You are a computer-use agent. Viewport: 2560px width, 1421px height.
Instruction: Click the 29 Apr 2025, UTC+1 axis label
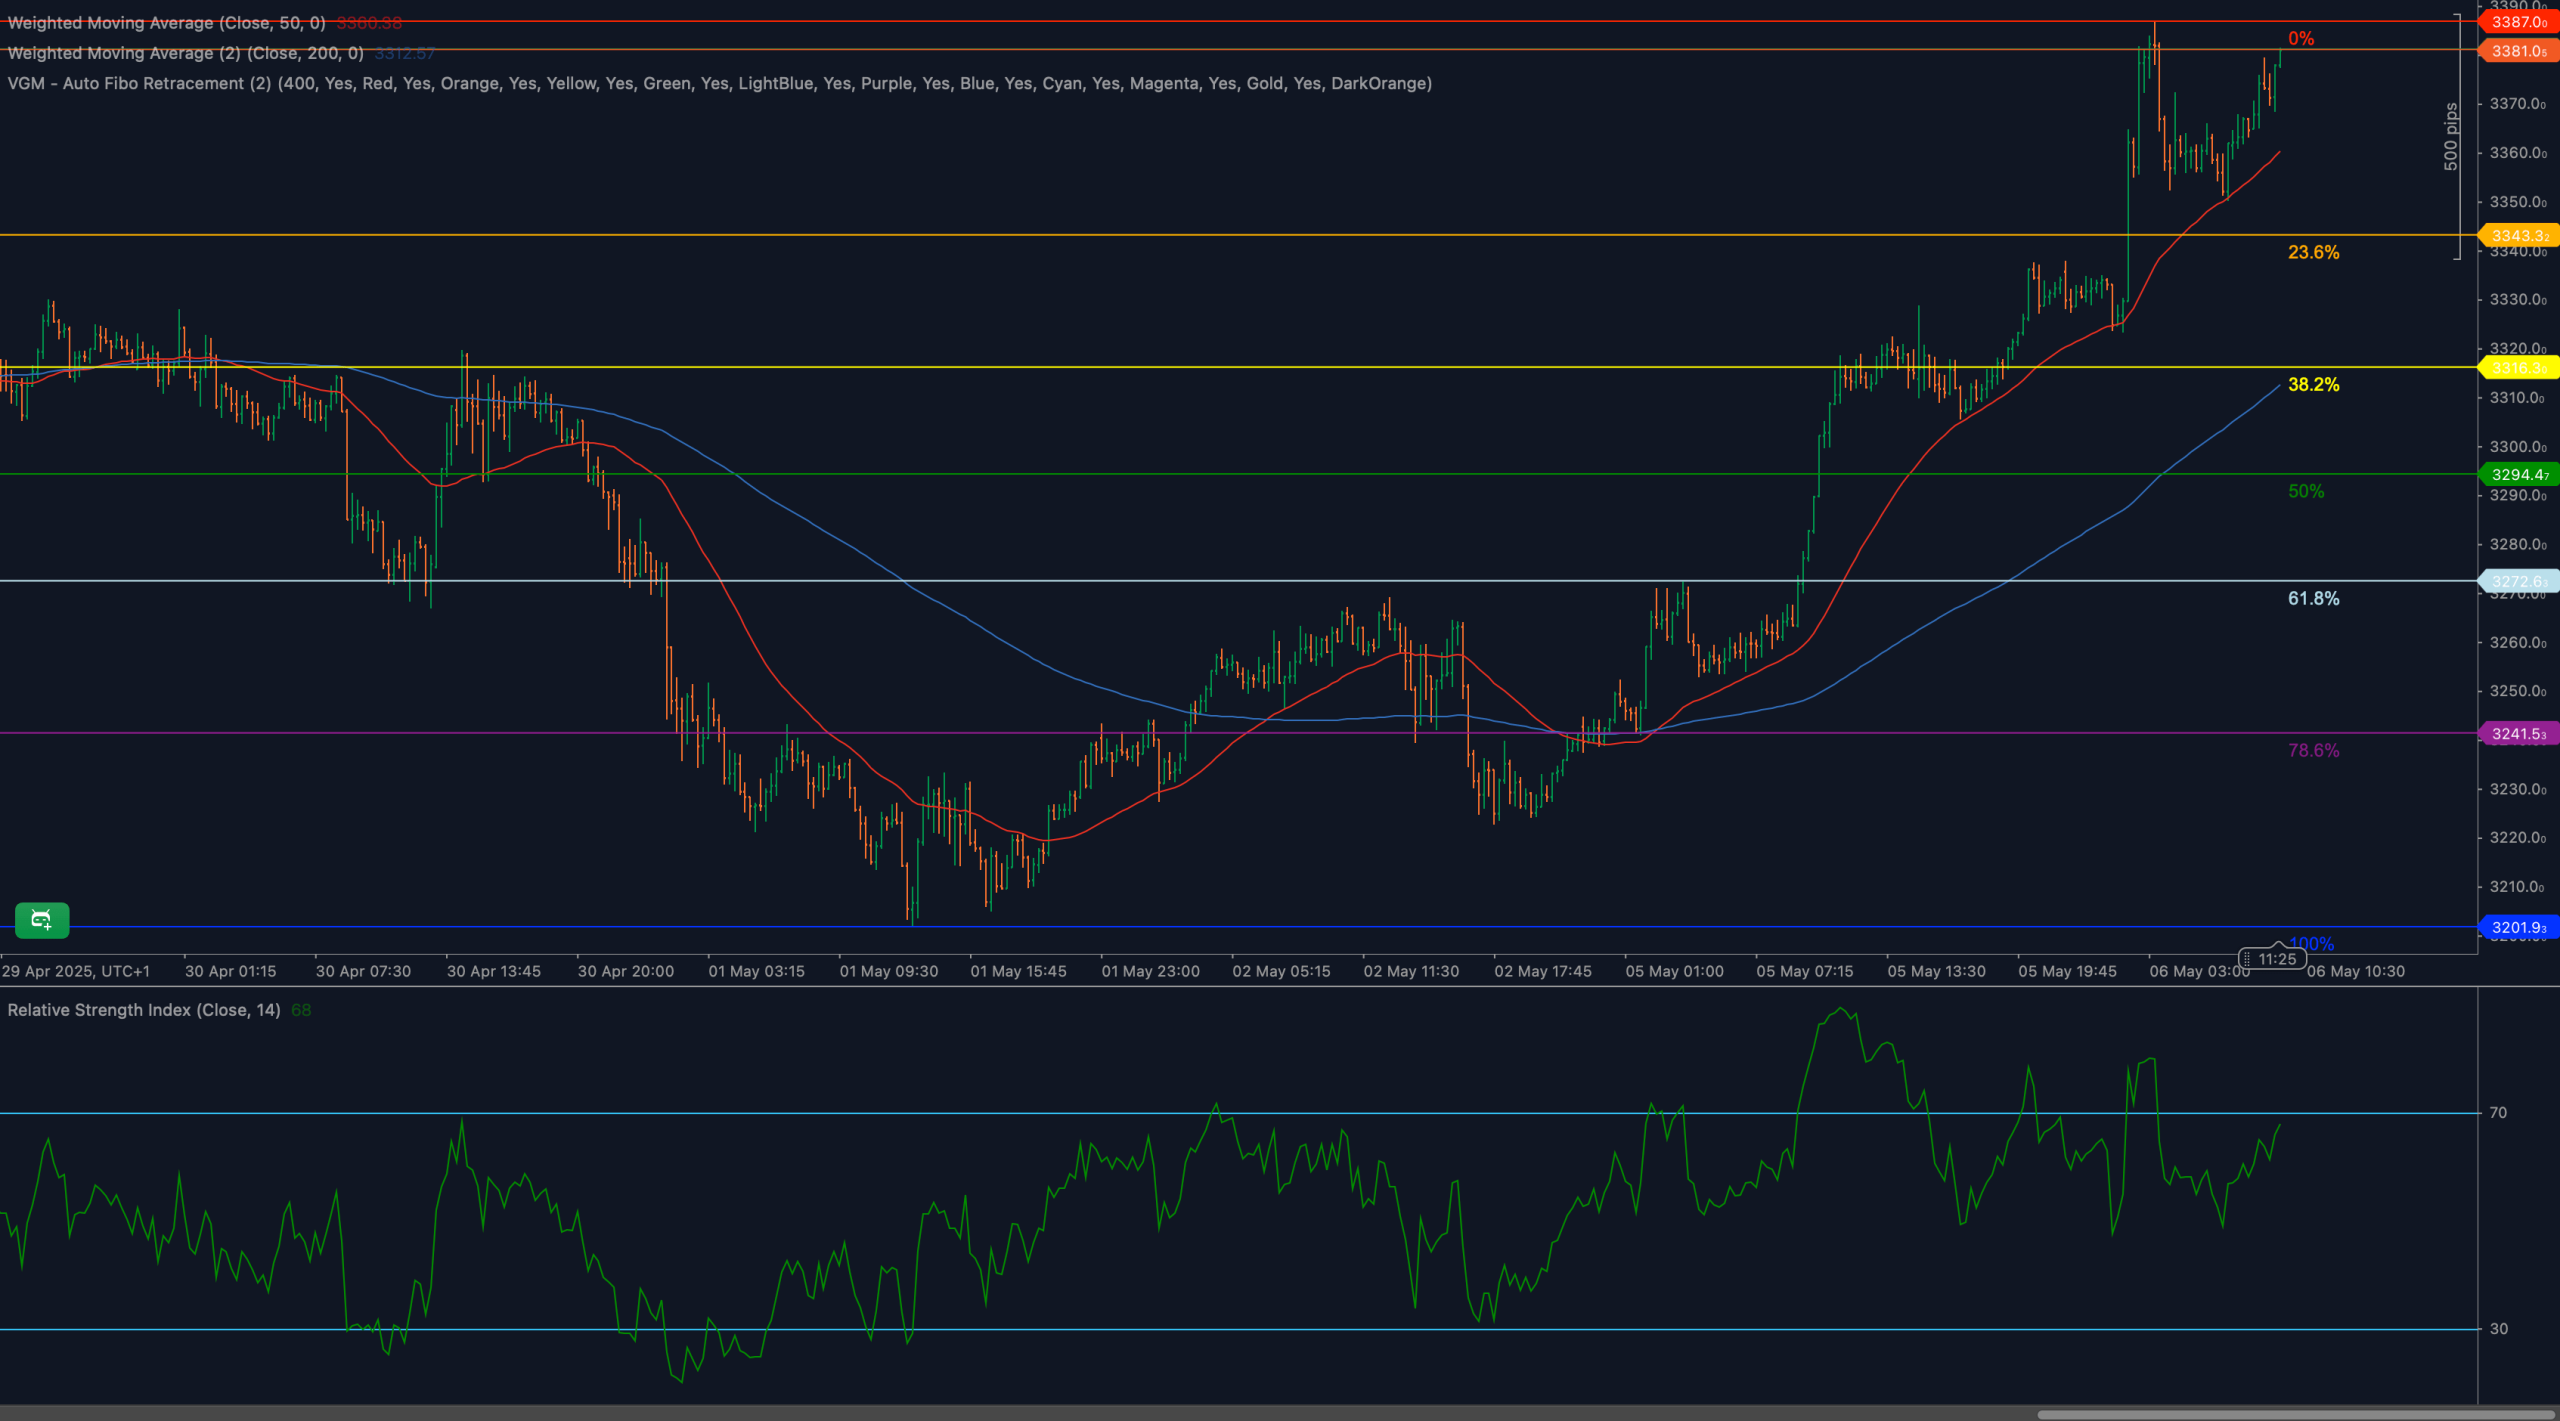click(x=76, y=971)
